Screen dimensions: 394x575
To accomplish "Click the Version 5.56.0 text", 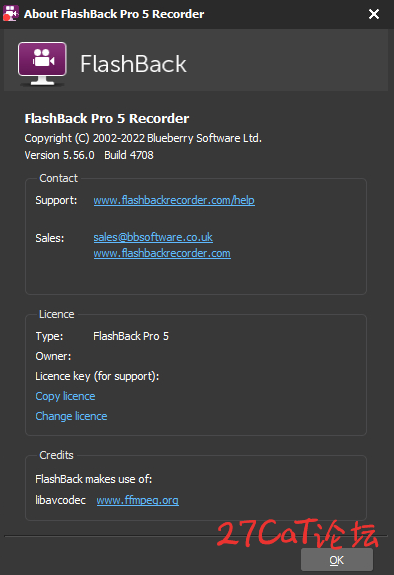I will coord(59,155).
